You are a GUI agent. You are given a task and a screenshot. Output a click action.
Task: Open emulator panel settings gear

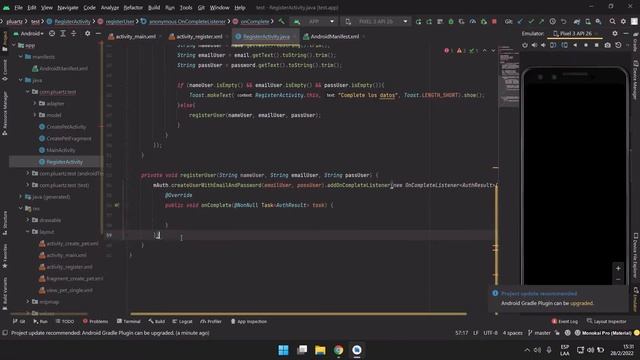click(x=615, y=33)
